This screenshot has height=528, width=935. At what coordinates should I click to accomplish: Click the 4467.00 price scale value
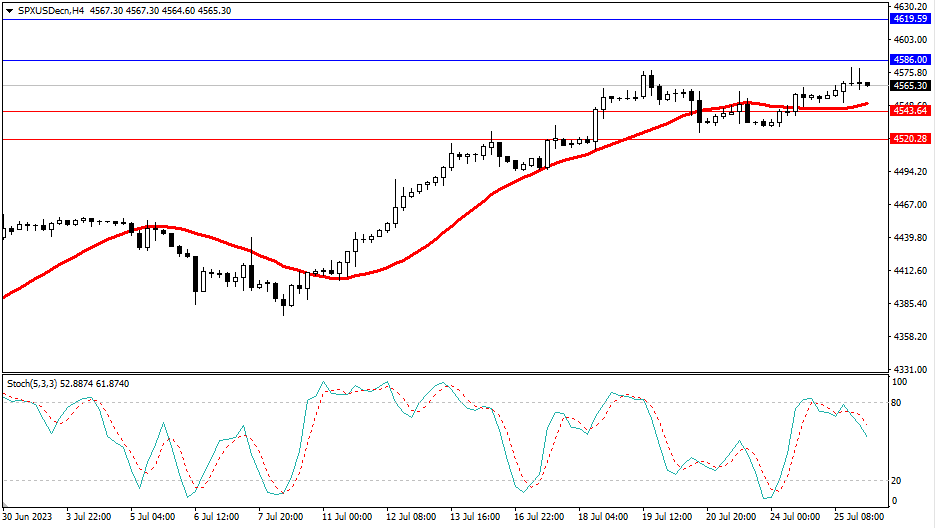(x=909, y=205)
